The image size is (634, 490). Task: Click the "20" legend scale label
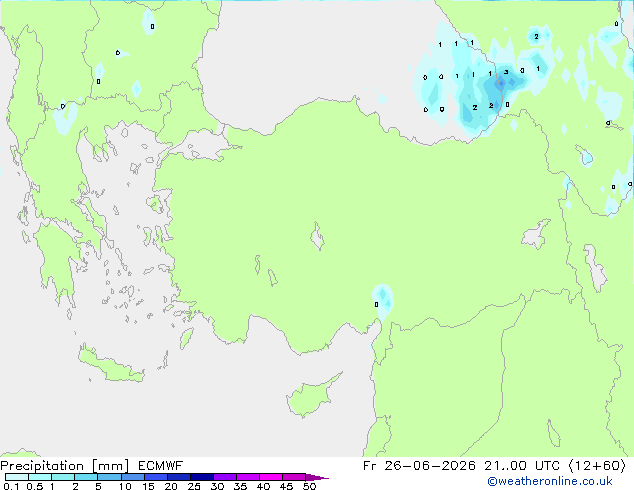click(171, 486)
